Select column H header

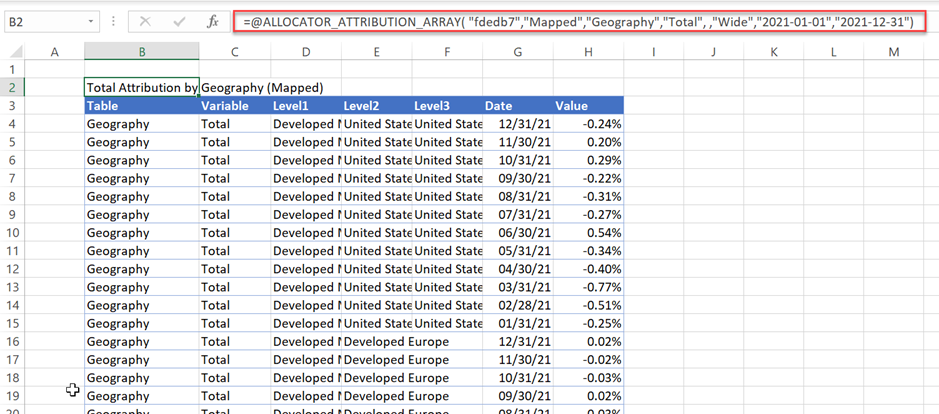[x=587, y=52]
